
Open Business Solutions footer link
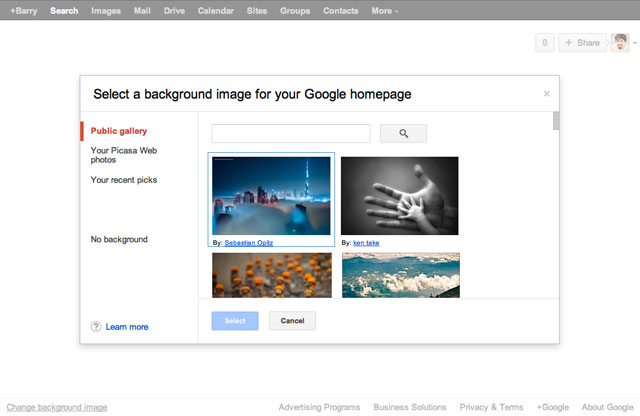coord(410,407)
